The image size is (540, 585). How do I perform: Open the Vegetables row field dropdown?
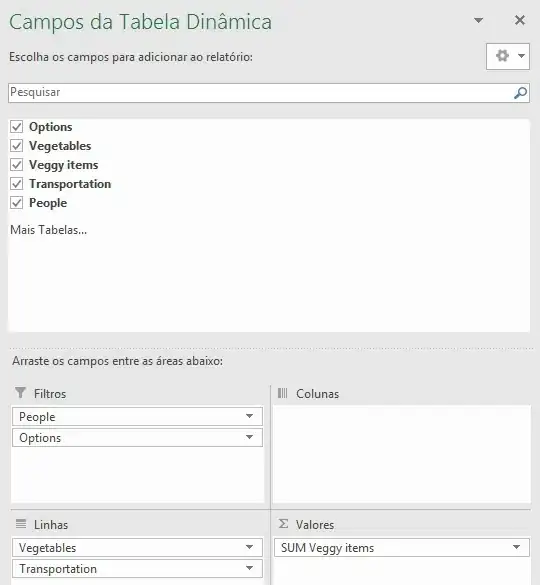tap(250, 547)
